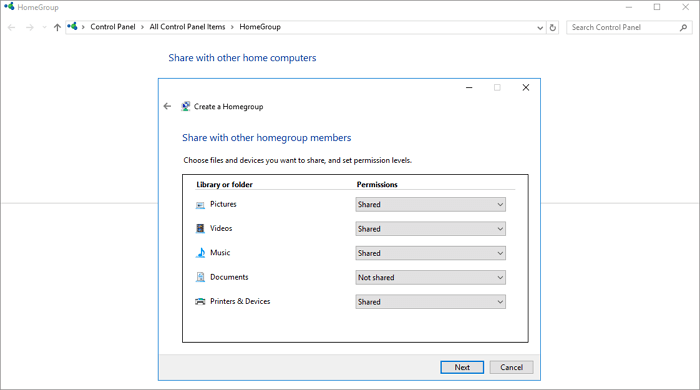Cancel the Create a Homegroup wizard
Screen dimensions: 700x390
point(511,367)
